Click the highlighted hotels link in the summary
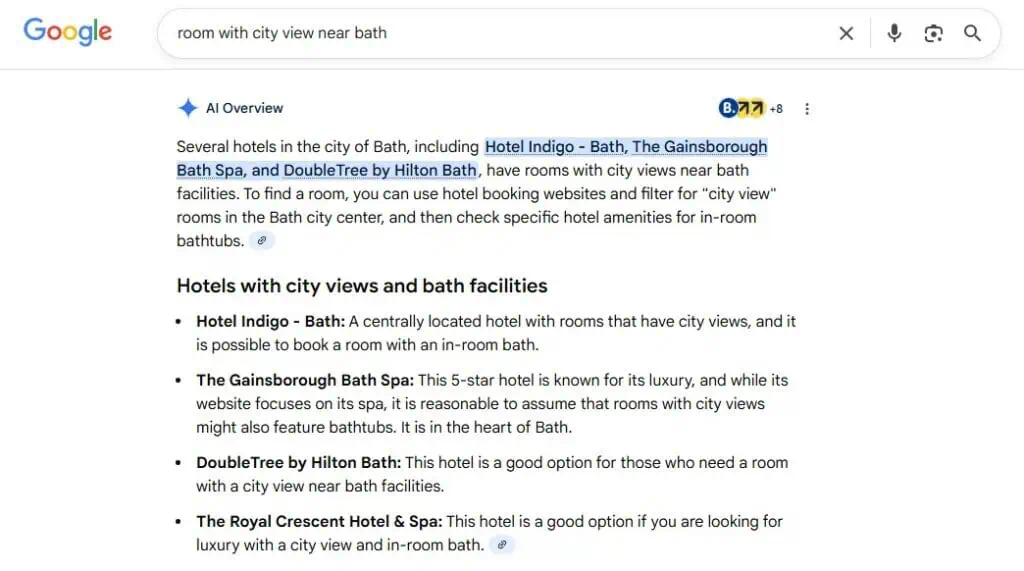Viewport: 1024px width, 571px height. click(x=625, y=147)
